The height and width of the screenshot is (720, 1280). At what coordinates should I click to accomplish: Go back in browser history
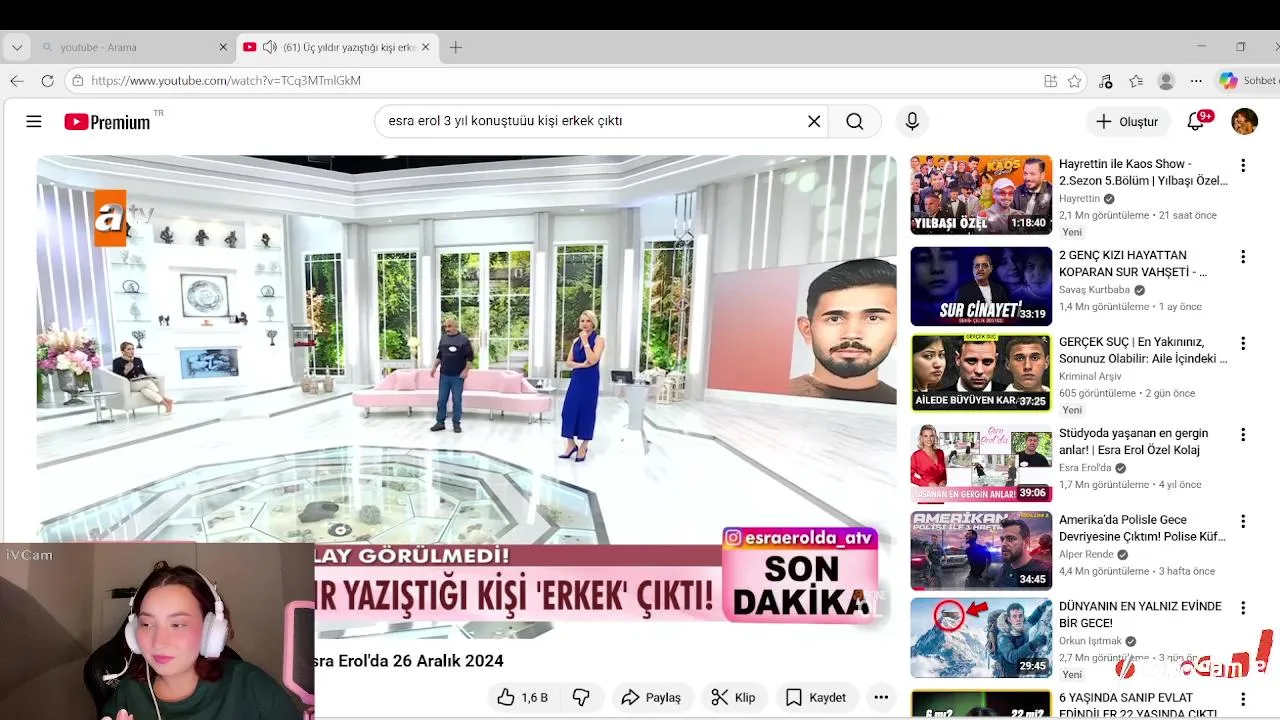coord(17,81)
